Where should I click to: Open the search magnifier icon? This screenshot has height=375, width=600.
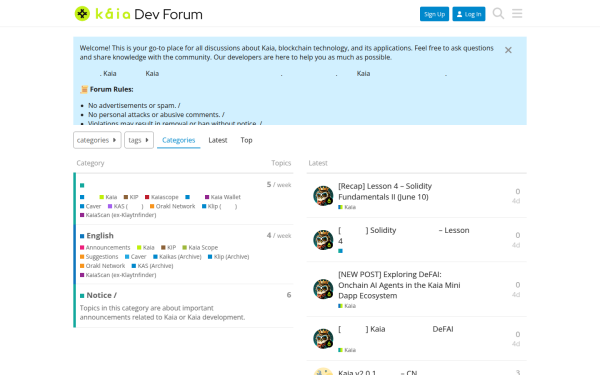pyautogui.click(x=498, y=13)
